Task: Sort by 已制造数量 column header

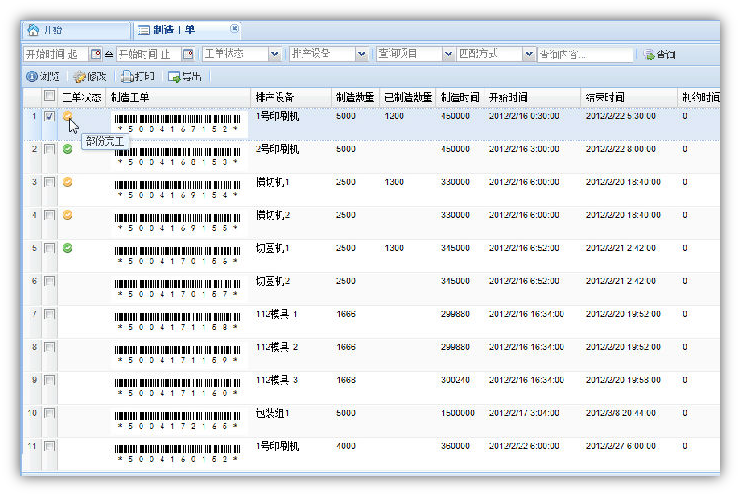Action: 408,98
